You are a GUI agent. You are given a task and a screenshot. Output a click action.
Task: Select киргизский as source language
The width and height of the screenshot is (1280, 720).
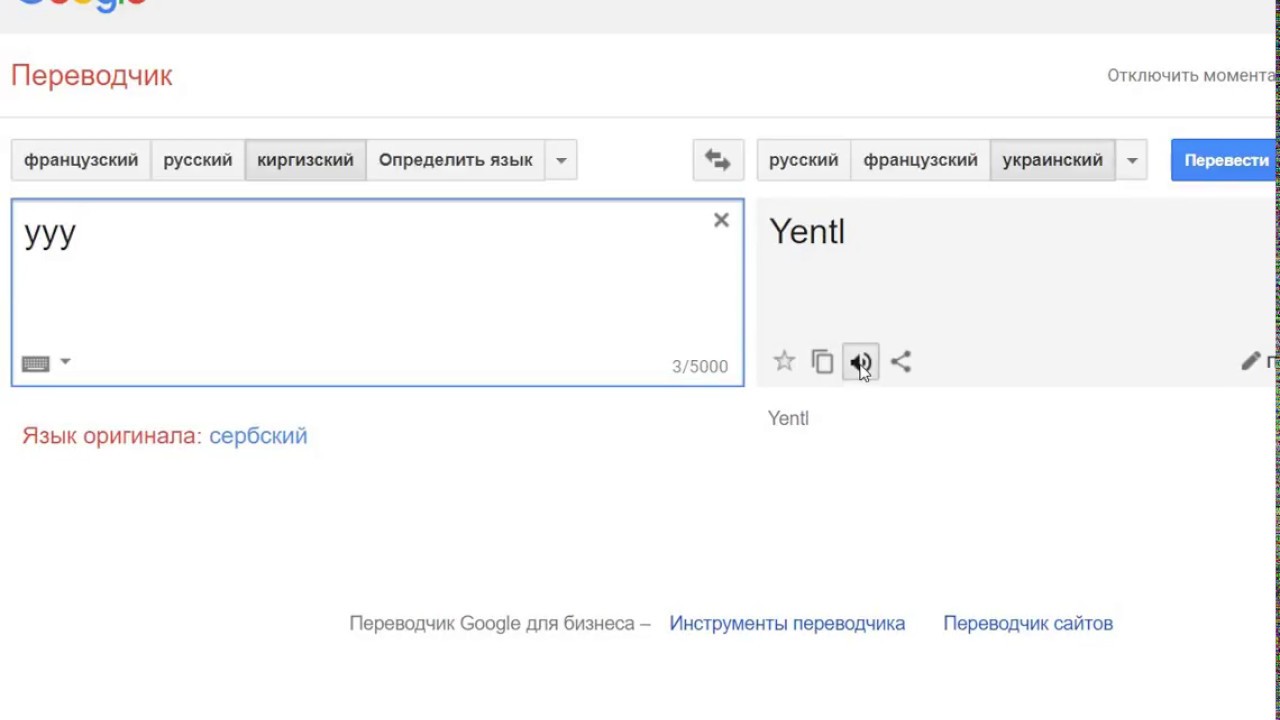[x=305, y=160]
